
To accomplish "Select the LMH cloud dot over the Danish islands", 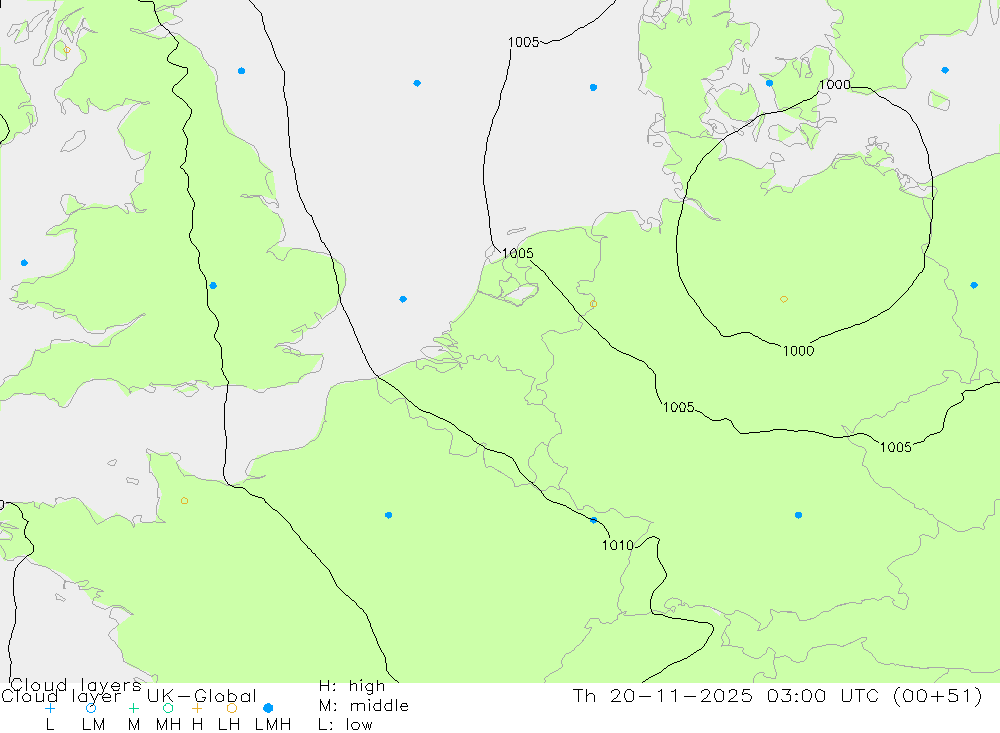I will tap(769, 83).
